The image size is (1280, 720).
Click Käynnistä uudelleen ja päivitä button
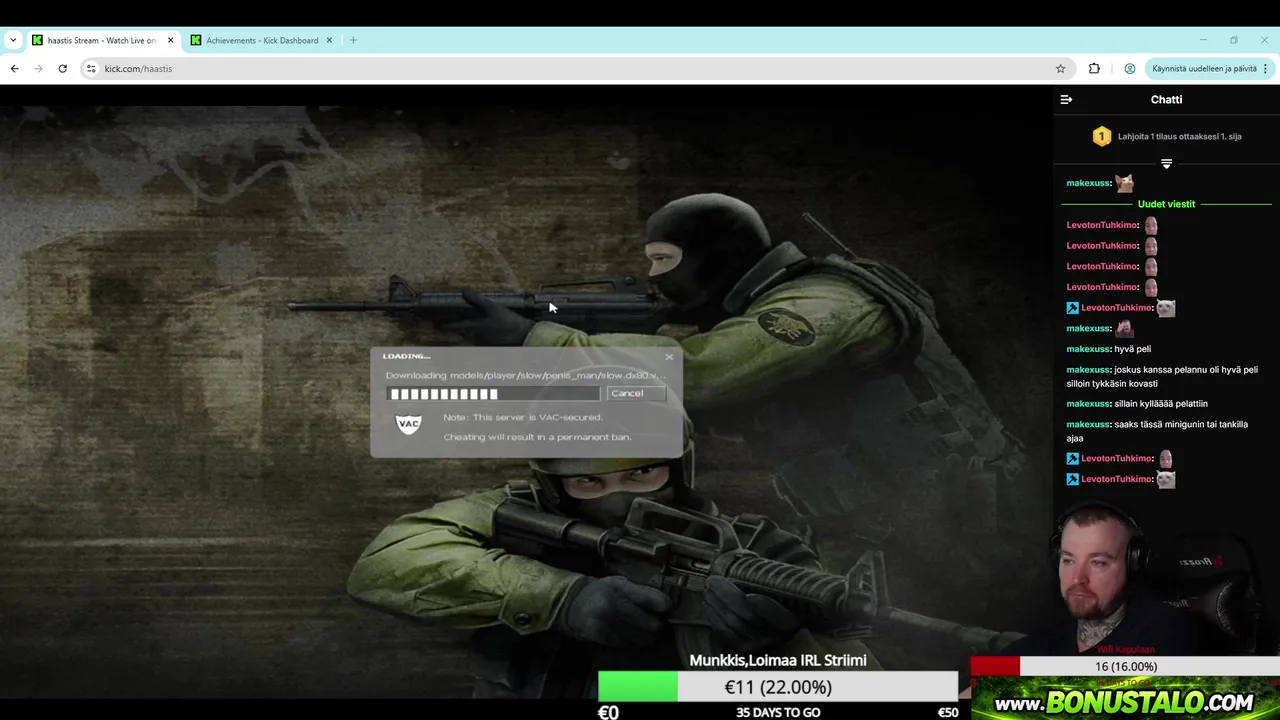[x=1204, y=68]
